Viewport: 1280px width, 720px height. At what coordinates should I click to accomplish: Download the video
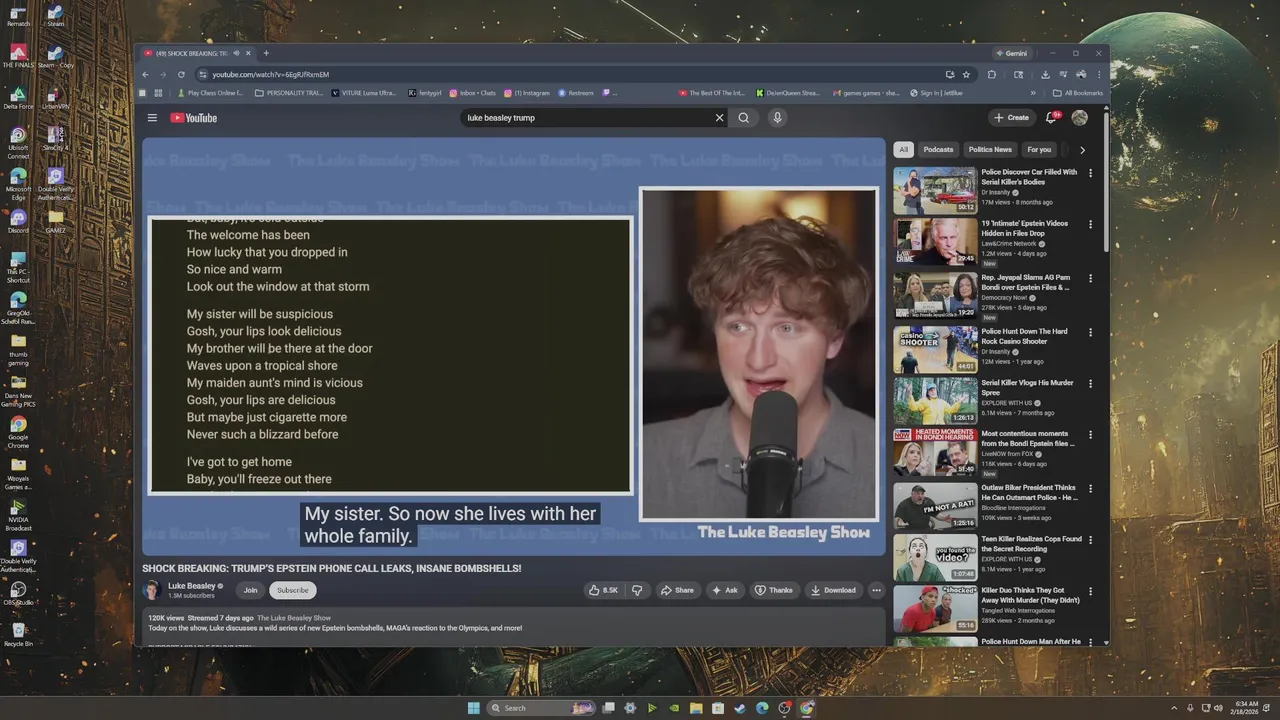833,590
